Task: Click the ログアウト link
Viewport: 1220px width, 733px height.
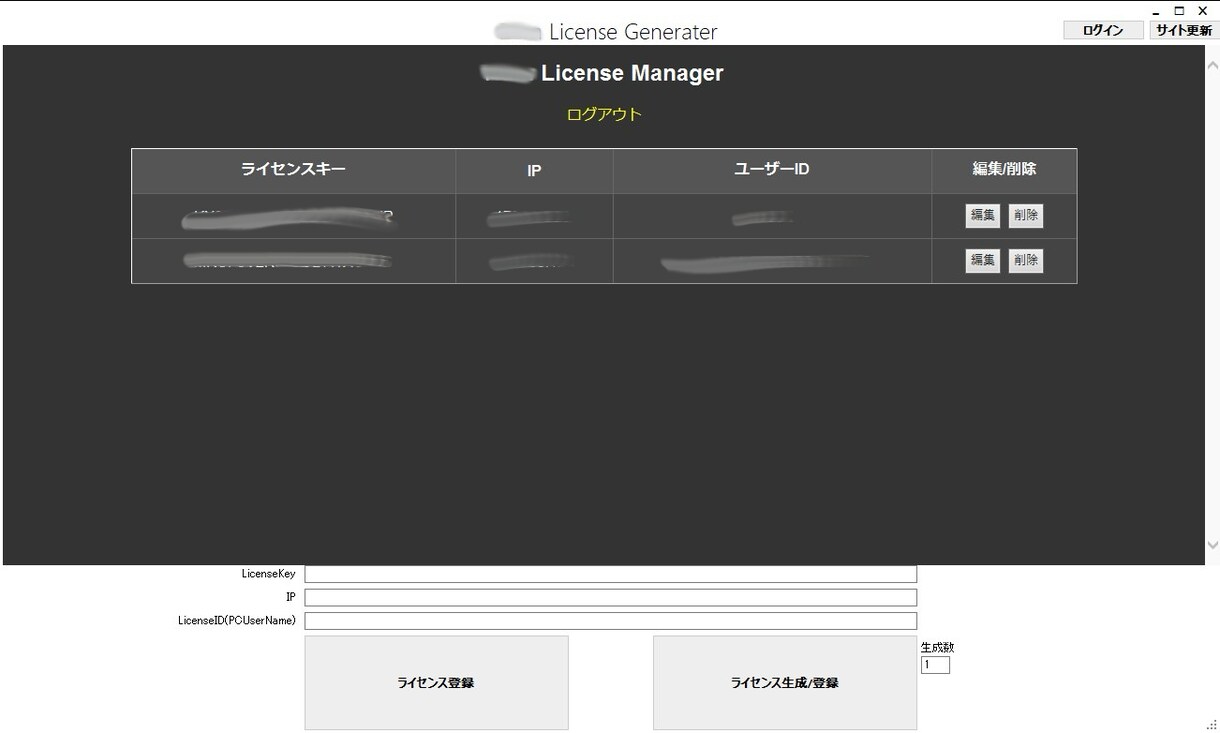Action: click(604, 114)
